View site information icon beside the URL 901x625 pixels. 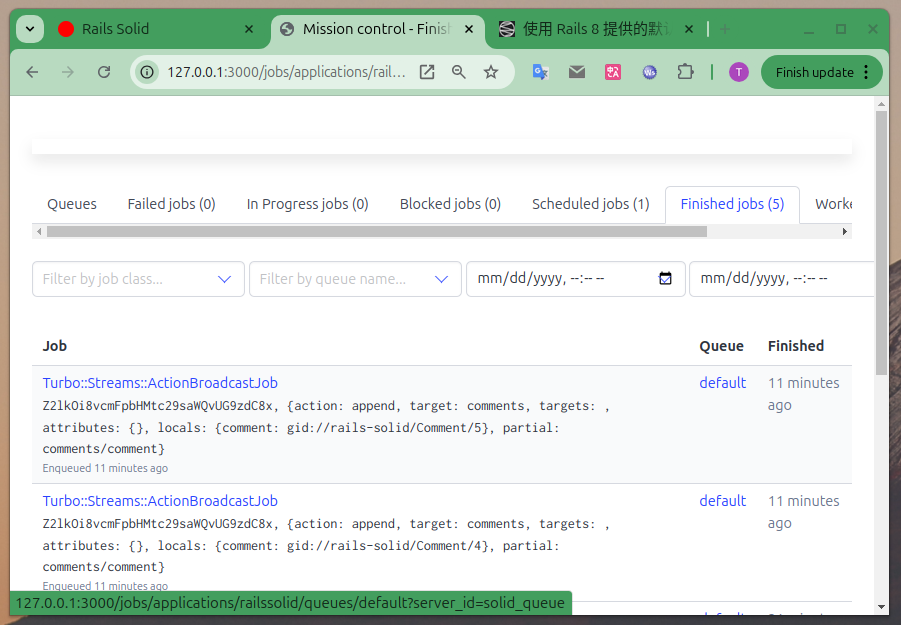coord(147,72)
